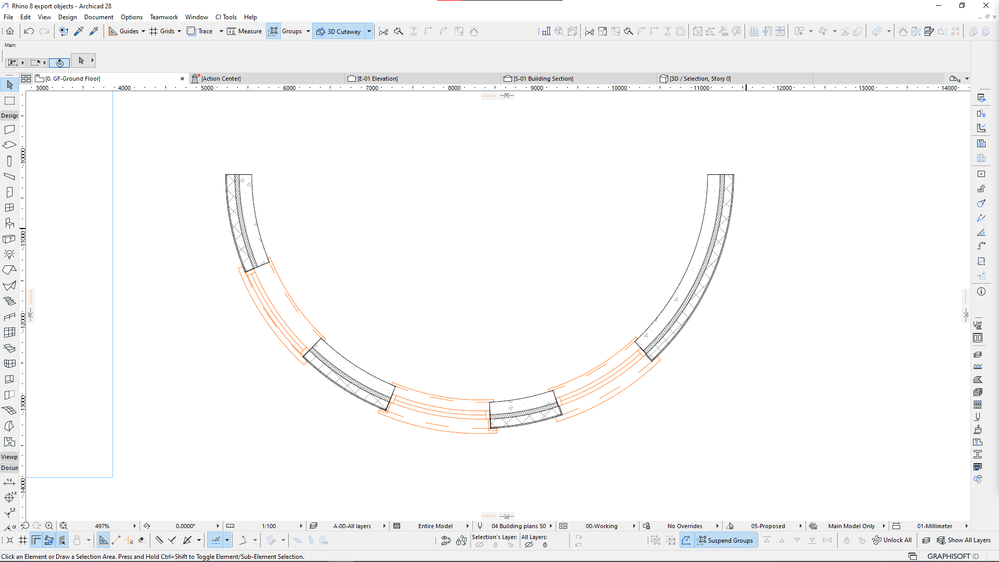Toggle the Guides button

coord(124,31)
